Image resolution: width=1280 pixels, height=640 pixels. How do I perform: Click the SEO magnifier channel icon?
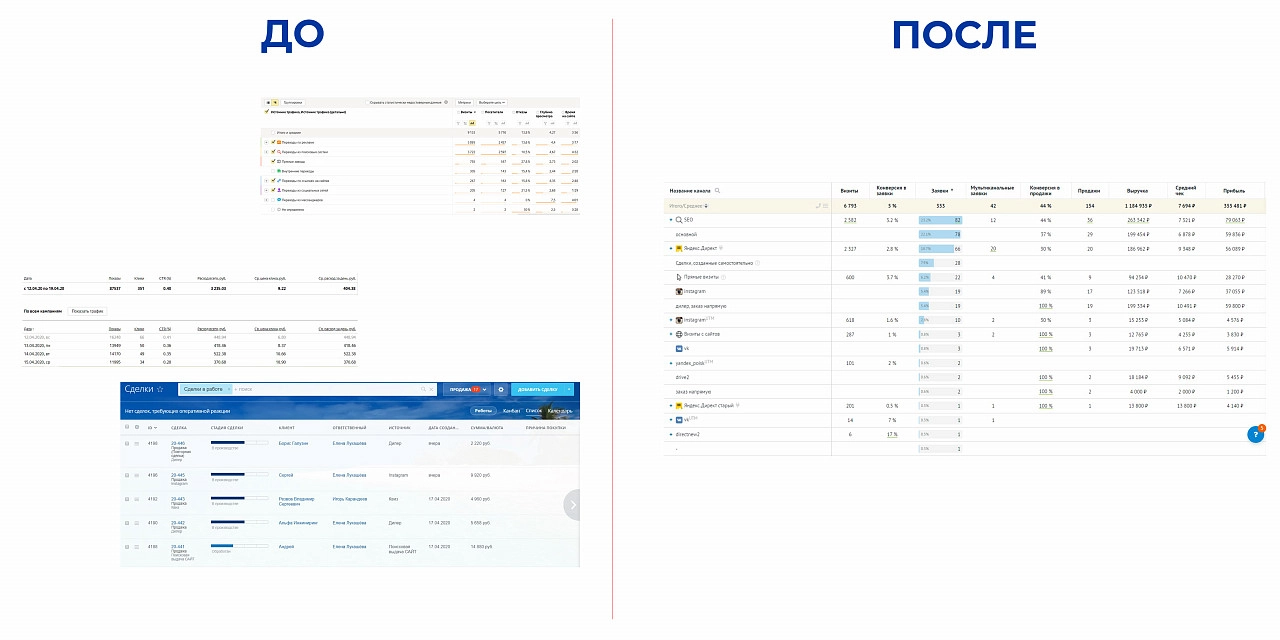coord(679,220)
